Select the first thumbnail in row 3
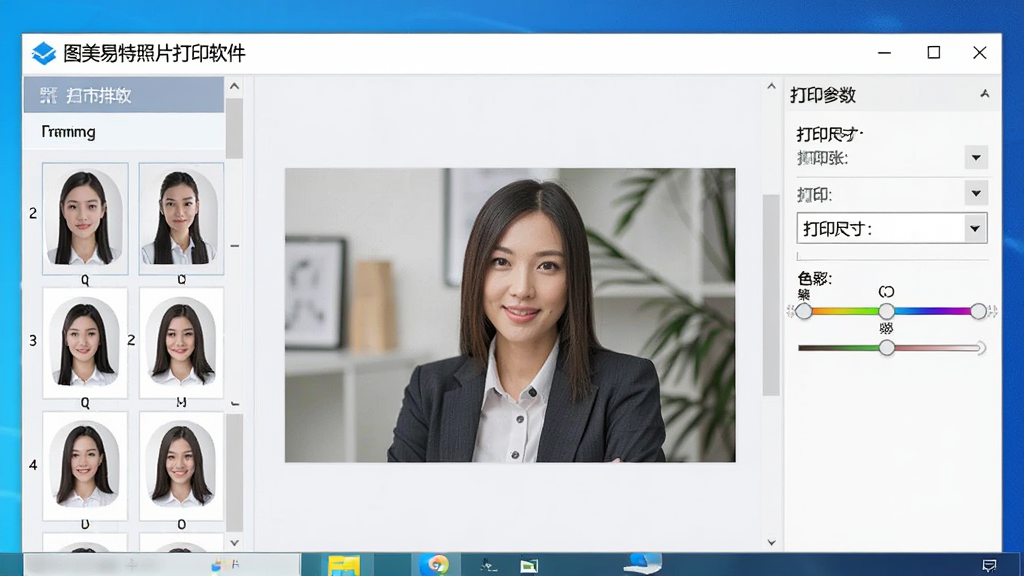The image size is (1024, 576). 85,343
